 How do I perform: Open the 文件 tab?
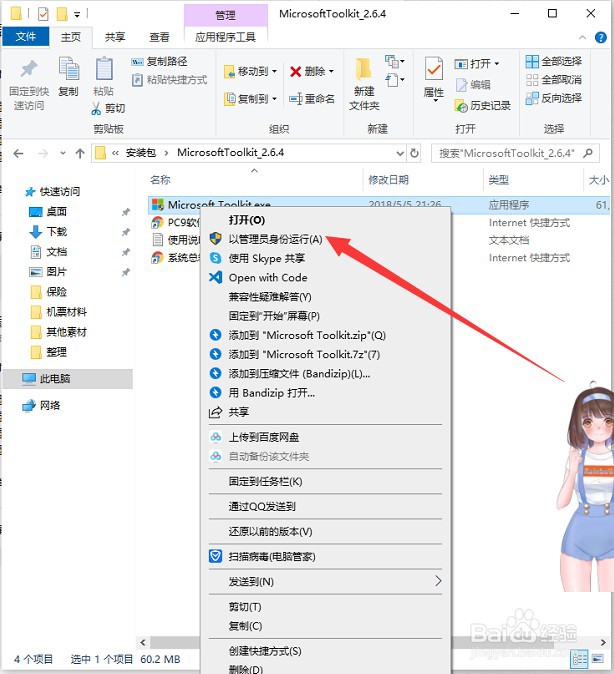point(26,37)
